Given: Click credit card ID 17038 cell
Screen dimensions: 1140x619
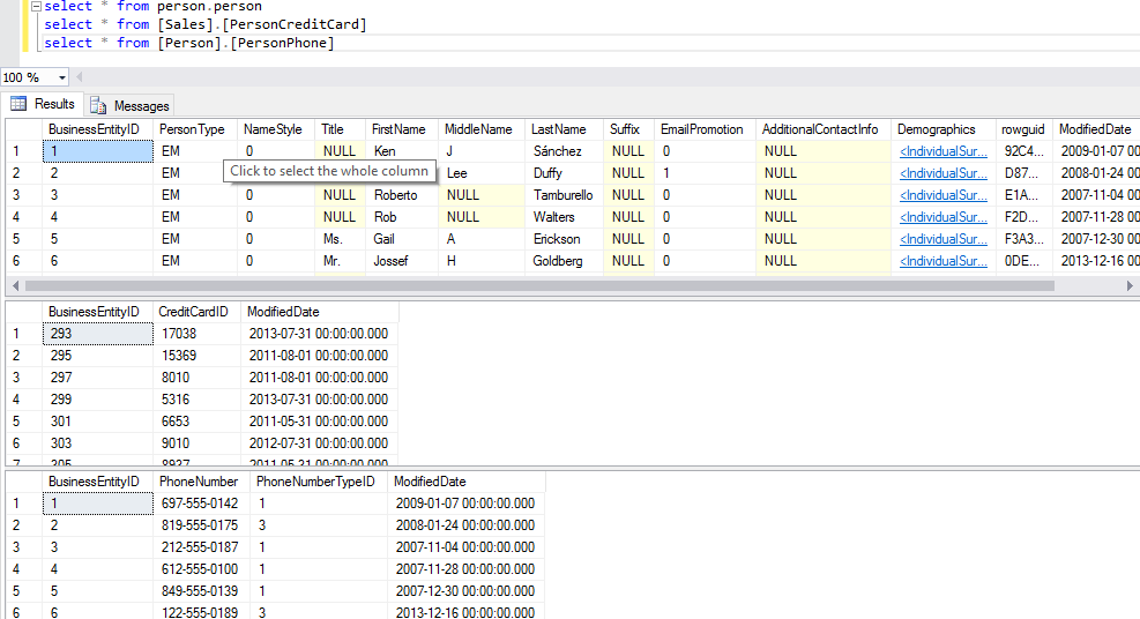Looking at the screenshot, I should 196,333.
